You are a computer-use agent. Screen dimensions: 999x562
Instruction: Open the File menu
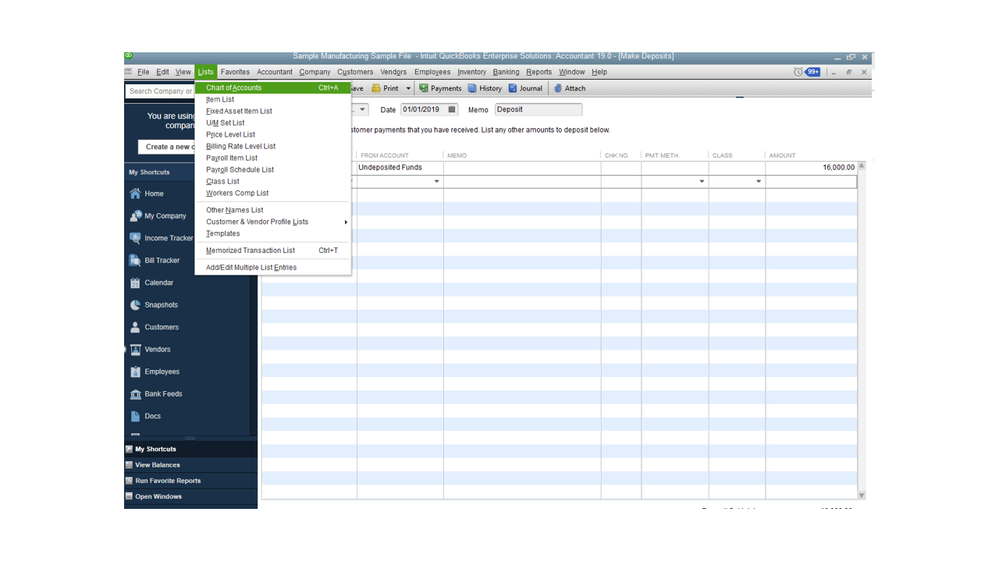143,72
